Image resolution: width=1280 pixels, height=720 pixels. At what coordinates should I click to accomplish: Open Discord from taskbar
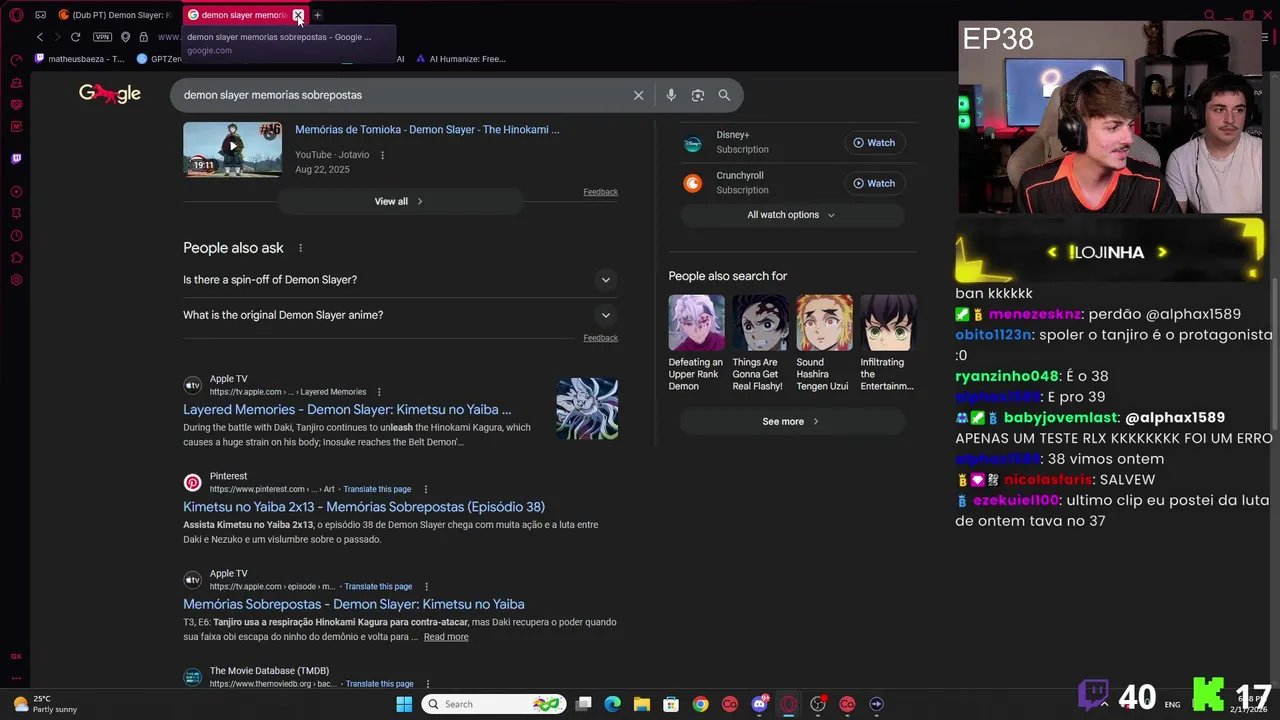pos(760,704)
